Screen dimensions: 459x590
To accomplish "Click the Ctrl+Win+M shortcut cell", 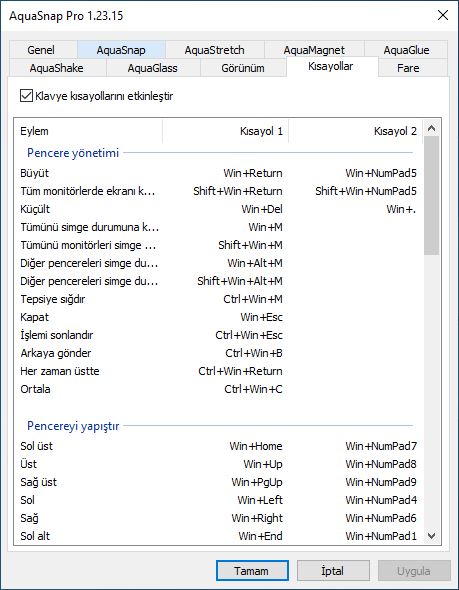I will point(253,299).
